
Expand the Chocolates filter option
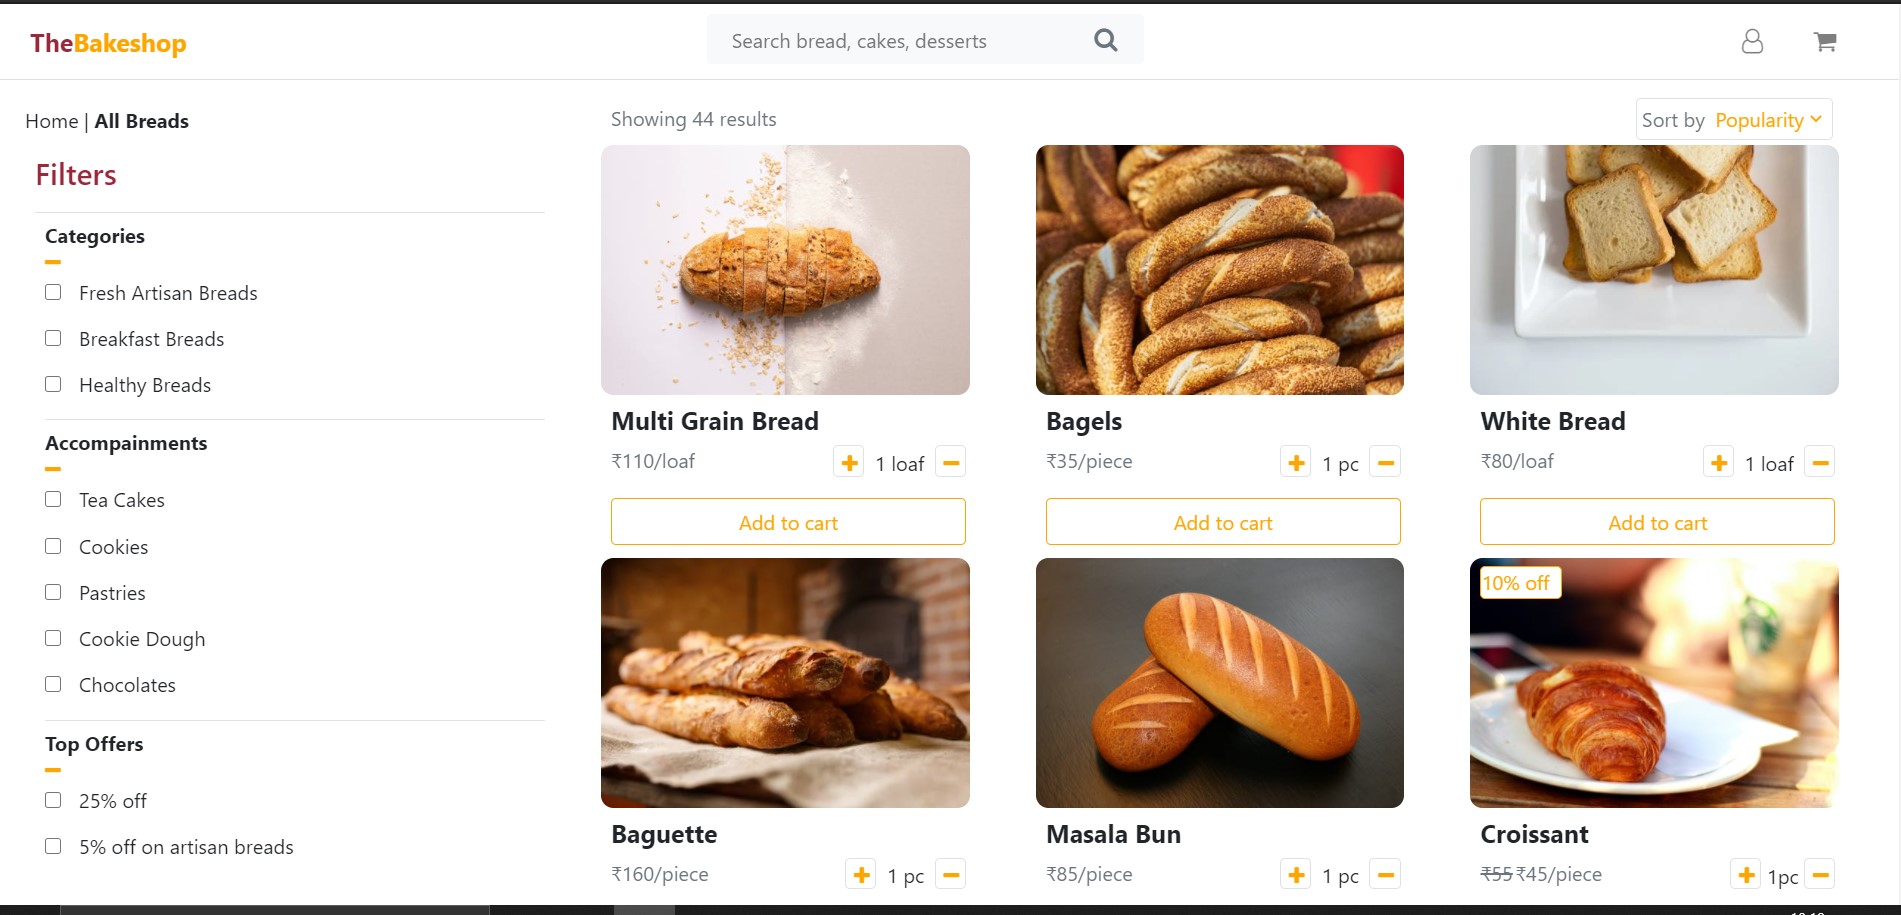pyautogui.click(x=53, y=684)
